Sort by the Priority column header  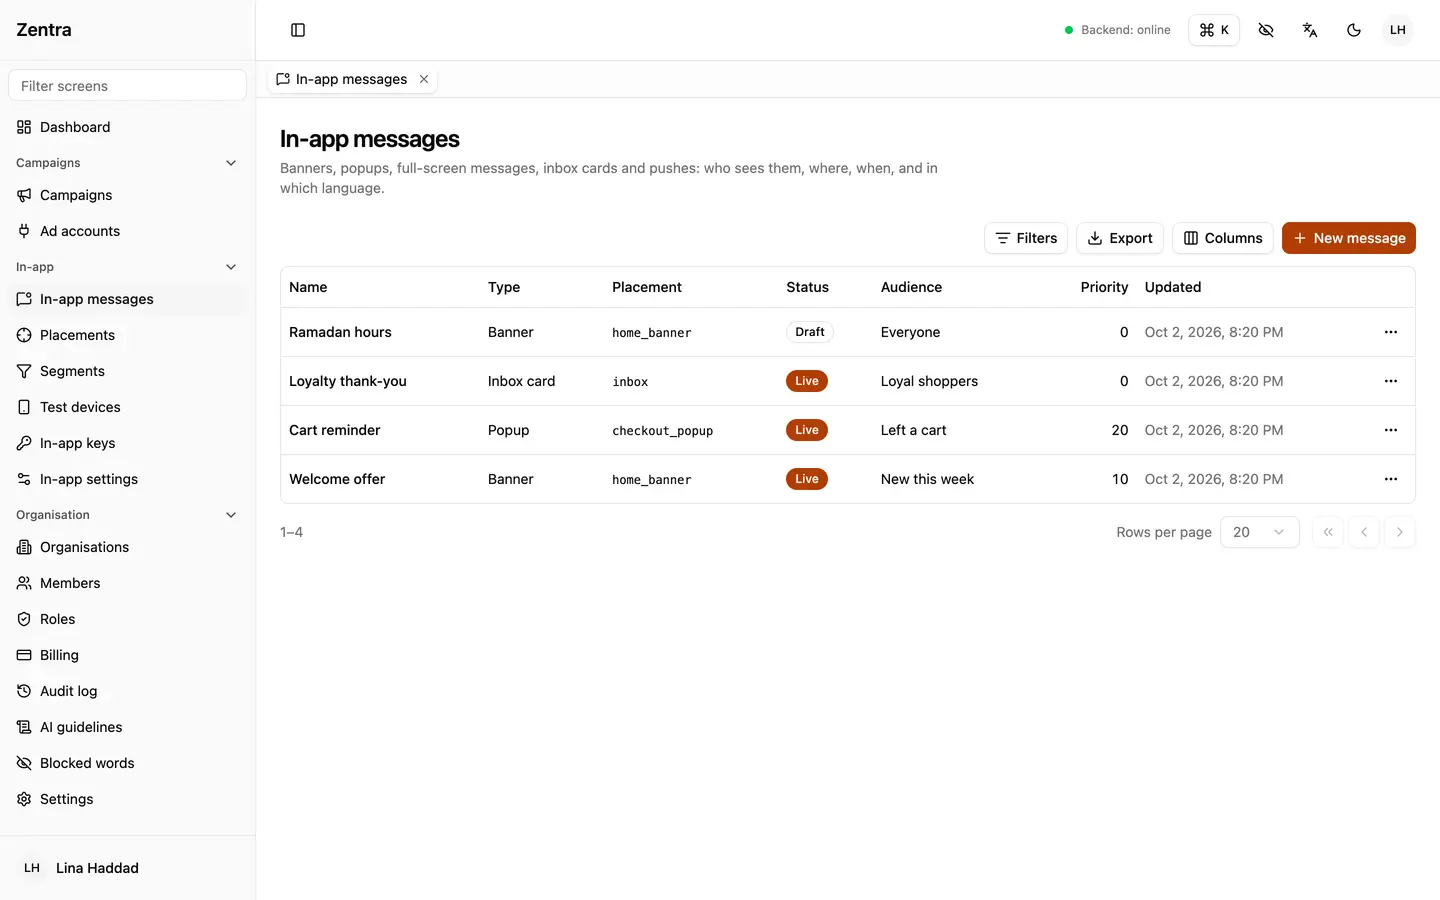click(1104, 287)
